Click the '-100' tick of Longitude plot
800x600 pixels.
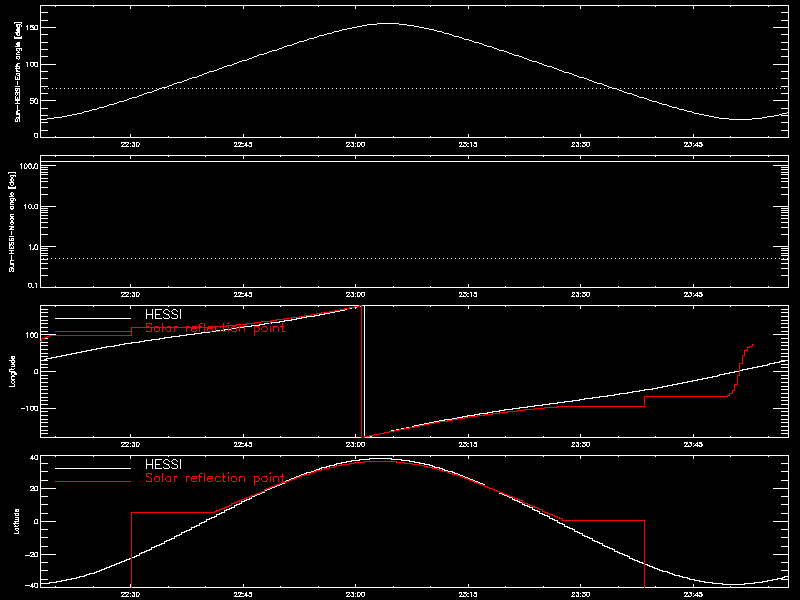click(x=30, y=408)
